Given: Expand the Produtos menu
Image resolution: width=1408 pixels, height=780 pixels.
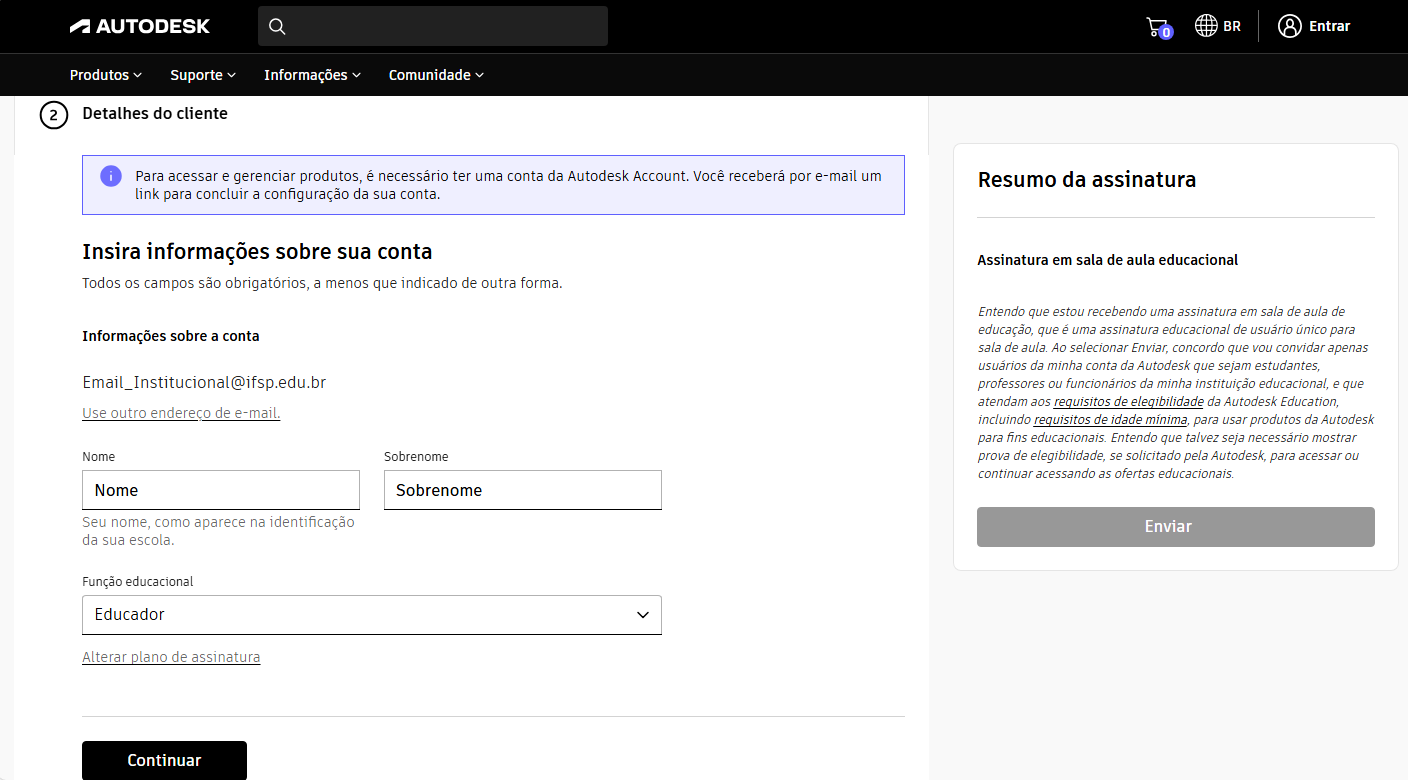Looking at the screenshot, I should 106,75.
